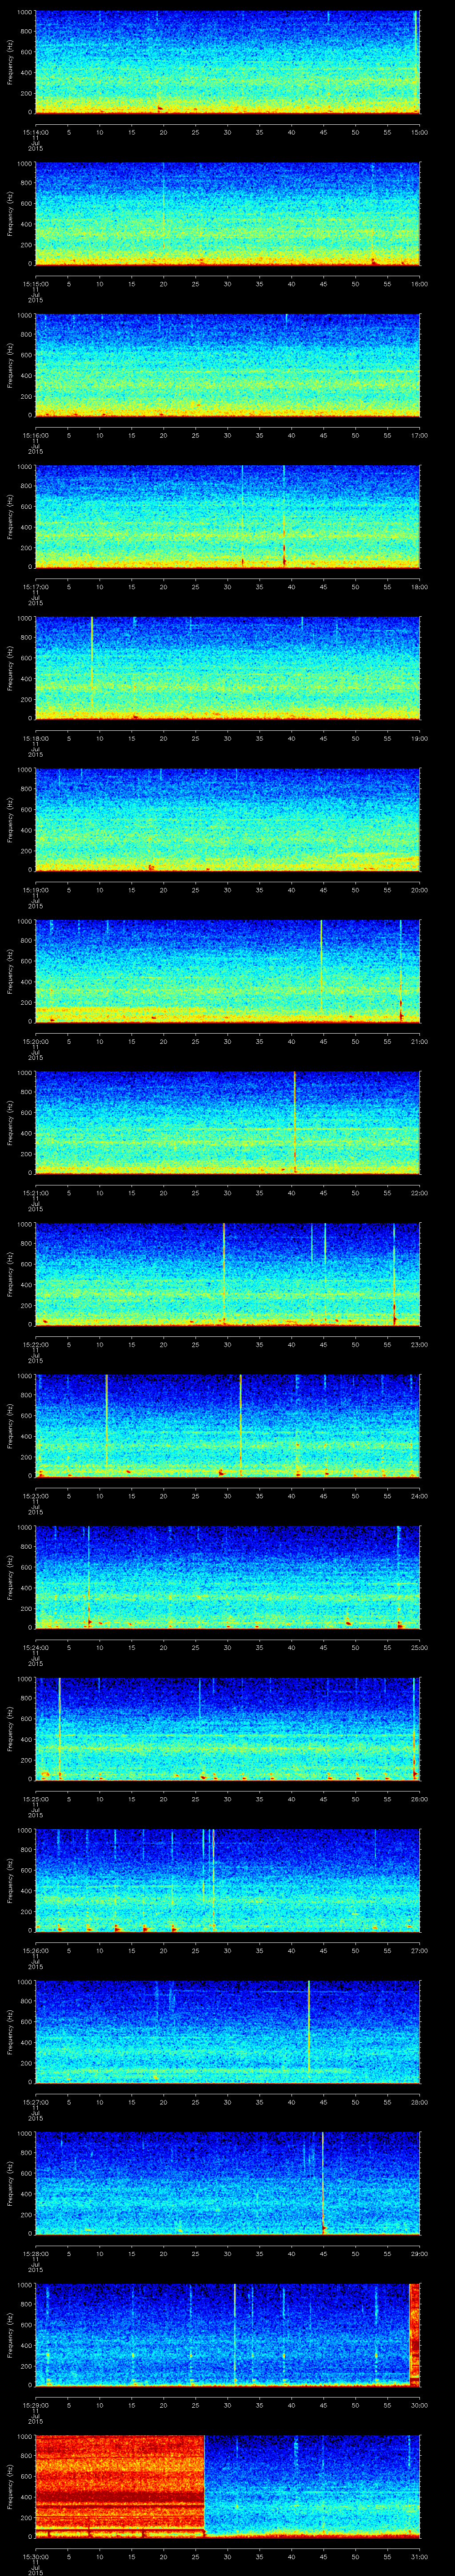Click the 15:30:00 start time label
The image size is (455, 2576).
pyautogui.click(x=35, y=2556)
